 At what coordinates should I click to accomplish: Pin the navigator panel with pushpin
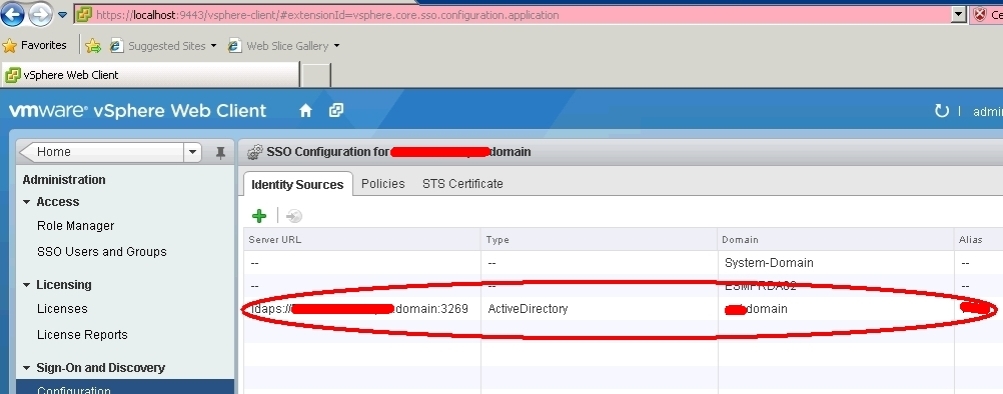click(220, 153)
